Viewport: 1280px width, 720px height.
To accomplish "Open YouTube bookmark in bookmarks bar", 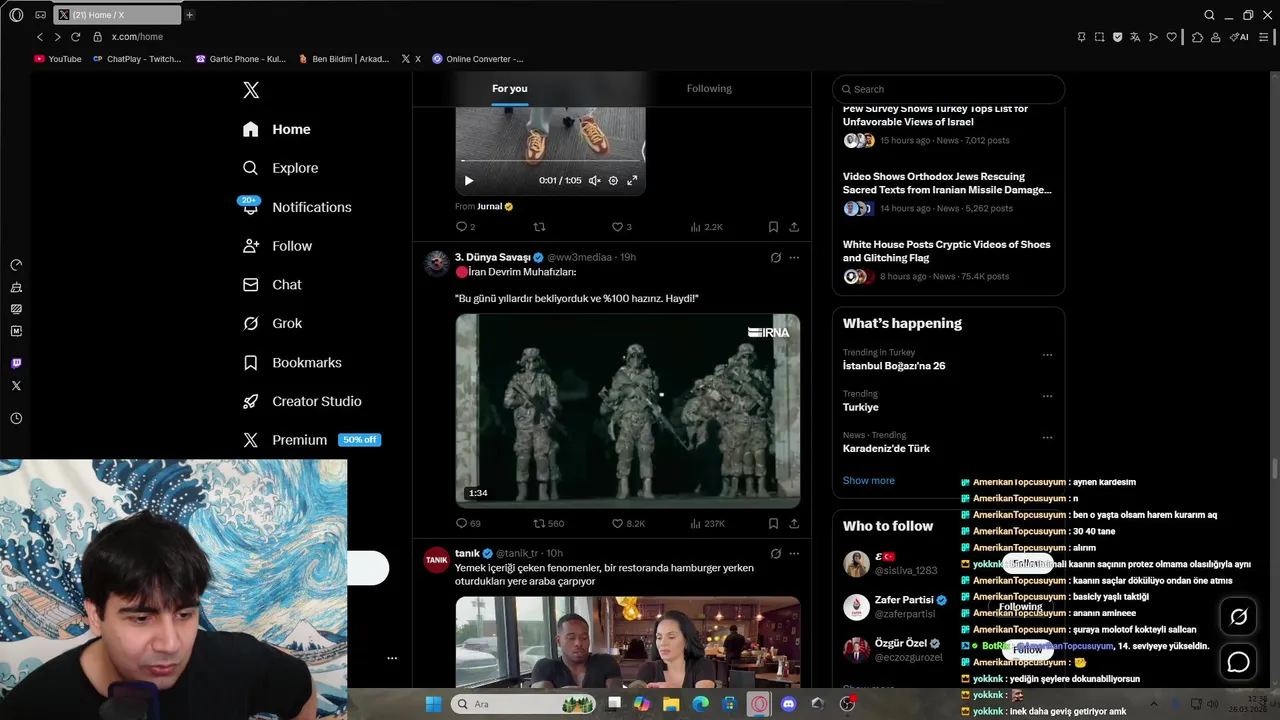I will 58,59.
